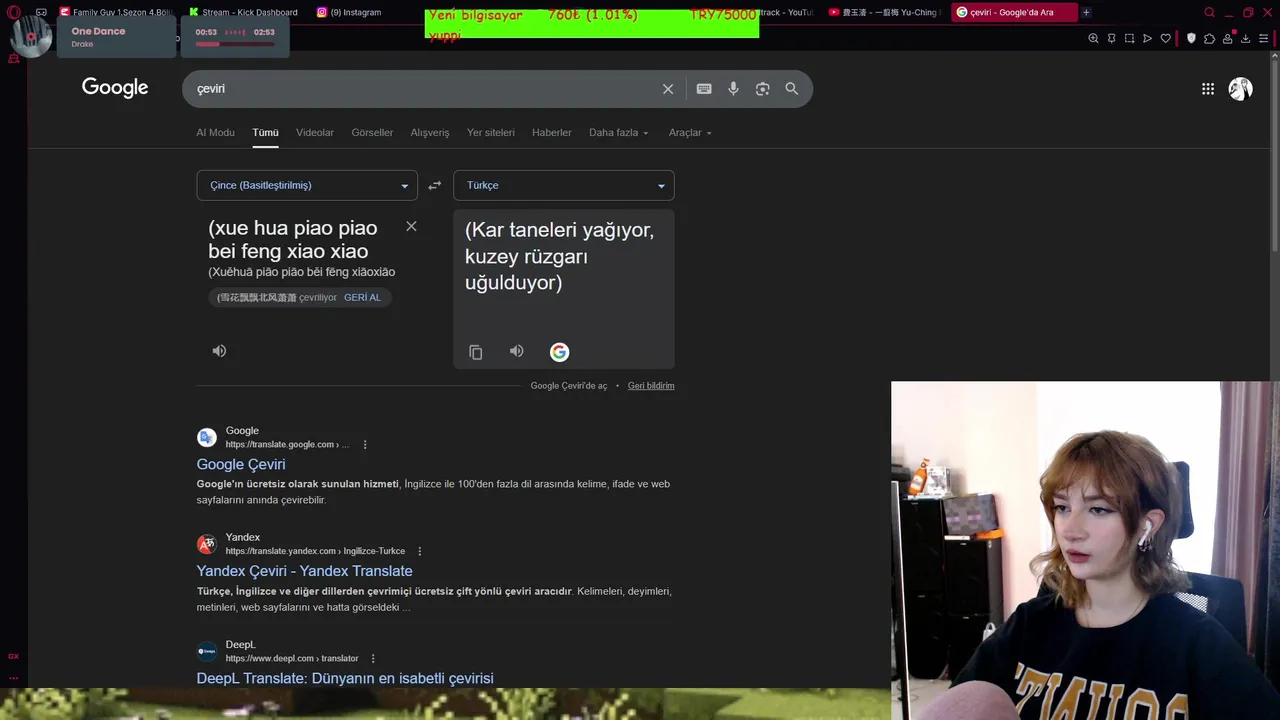Open source language Çince (Basitleştirilmiş) dropdown

pos(307,185)
